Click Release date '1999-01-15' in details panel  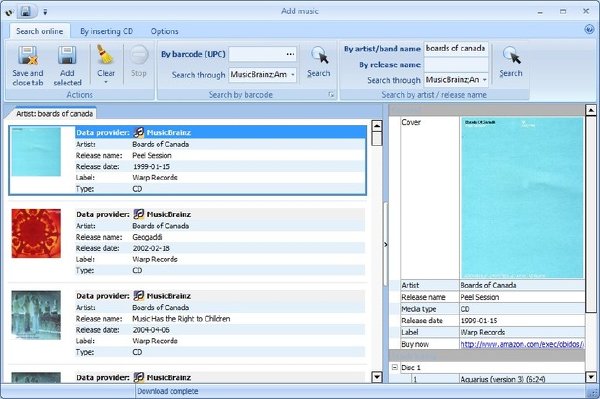point(479,321)
